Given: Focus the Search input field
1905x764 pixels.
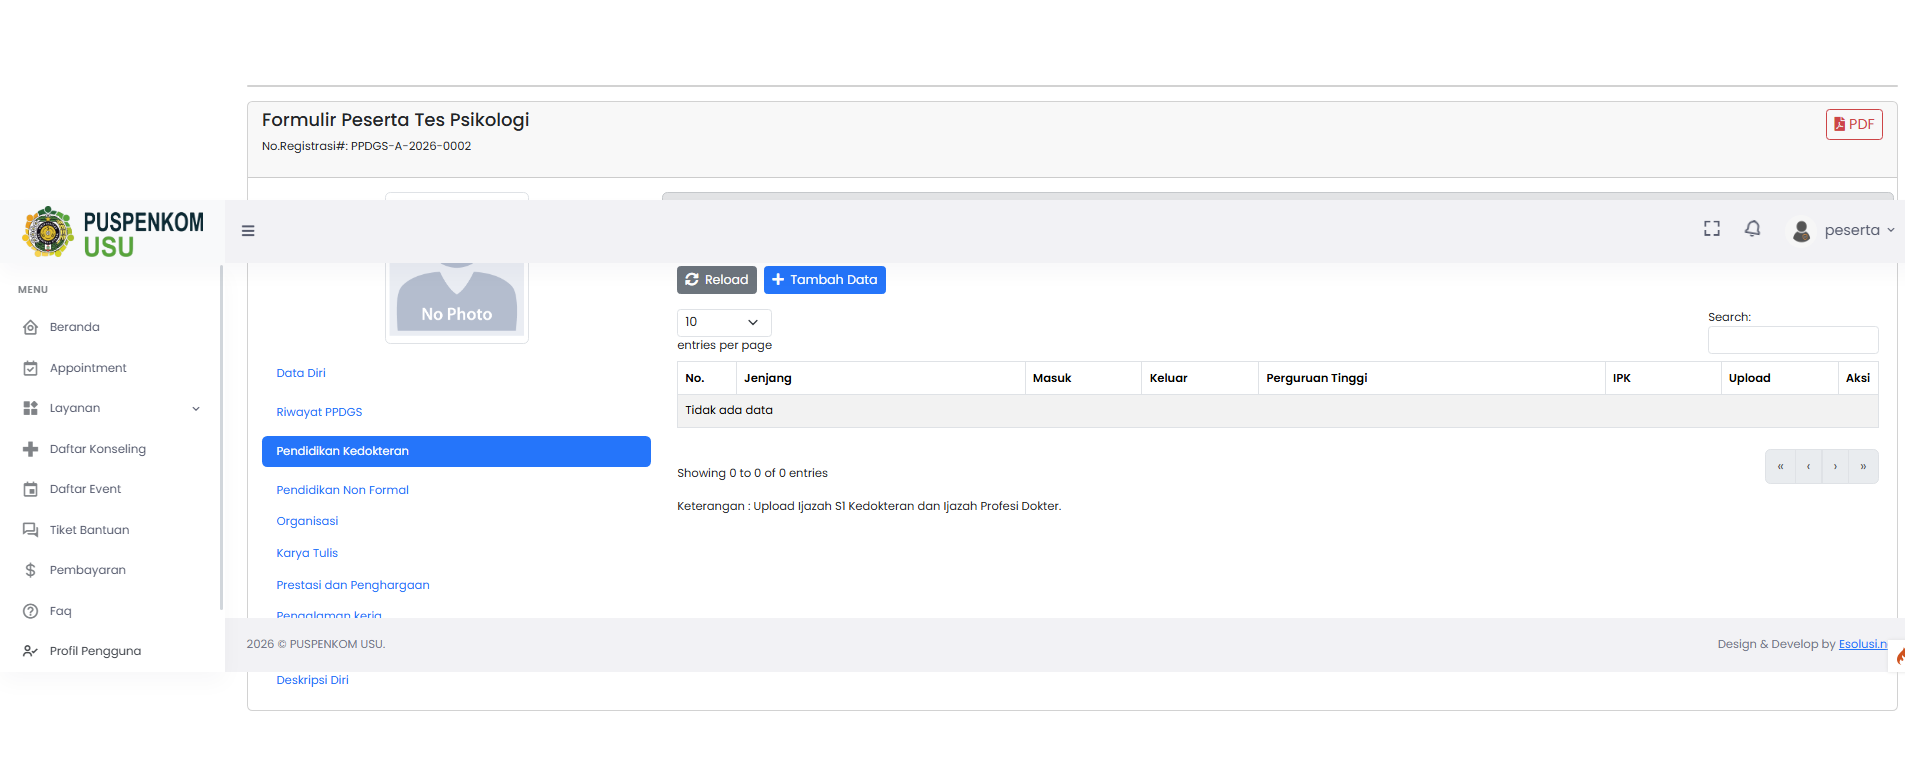Looking at the screenshot, I should (x=1793, y=340).
